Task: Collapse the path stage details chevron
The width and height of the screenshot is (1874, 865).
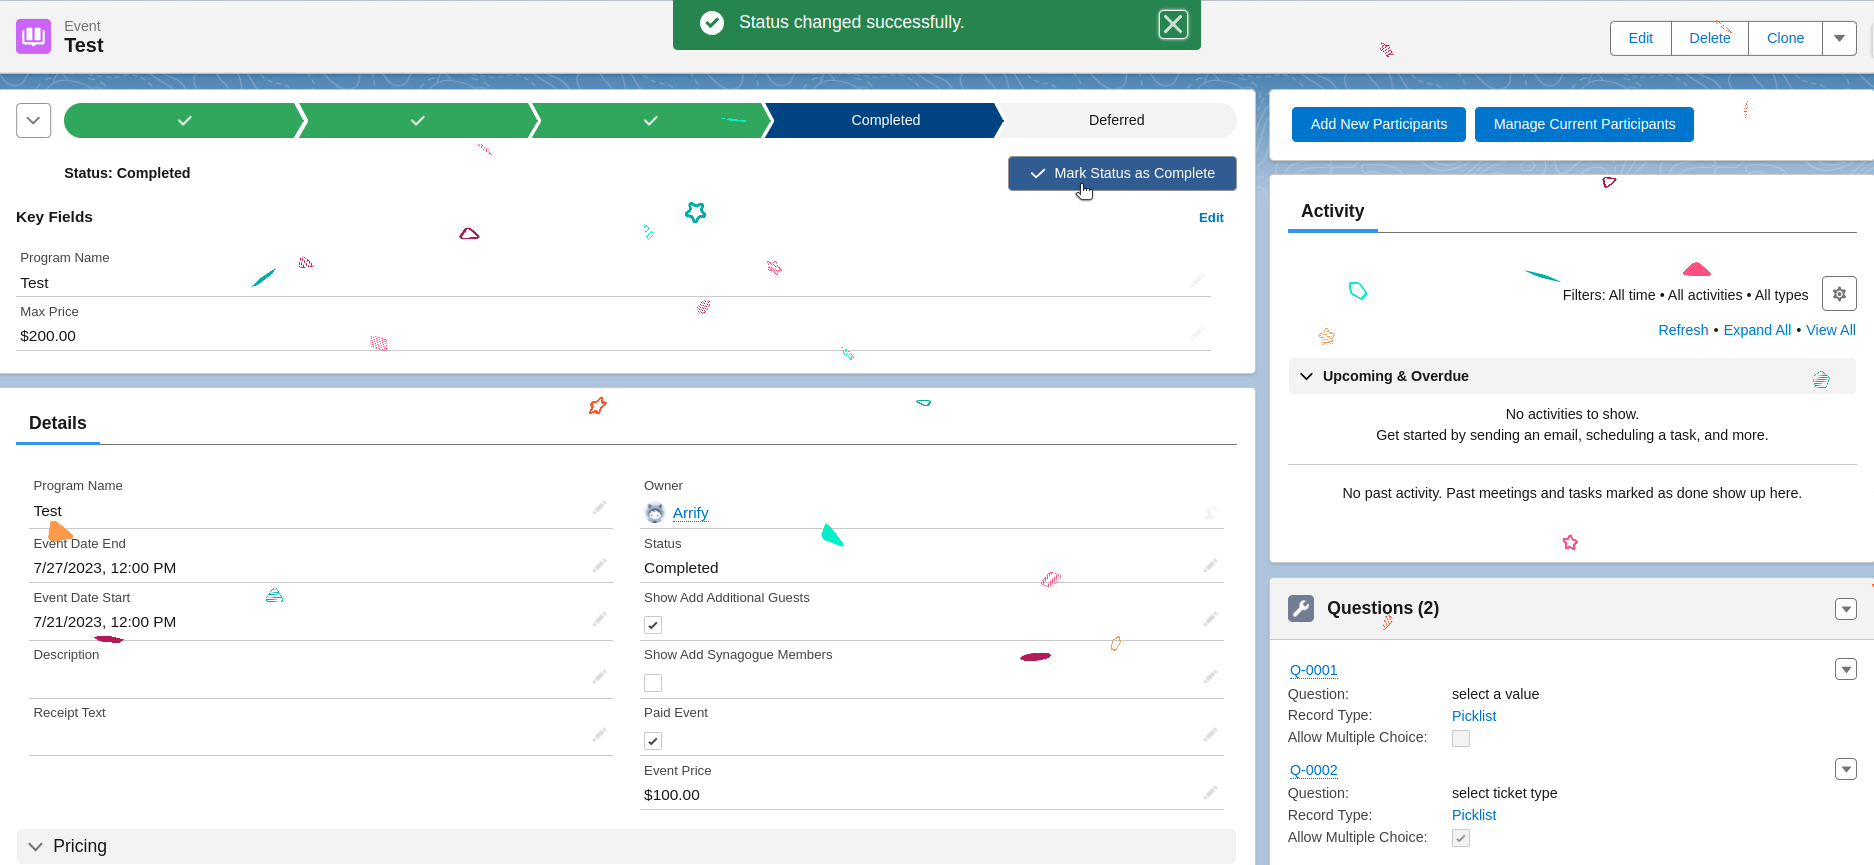Action: (33, 121)
